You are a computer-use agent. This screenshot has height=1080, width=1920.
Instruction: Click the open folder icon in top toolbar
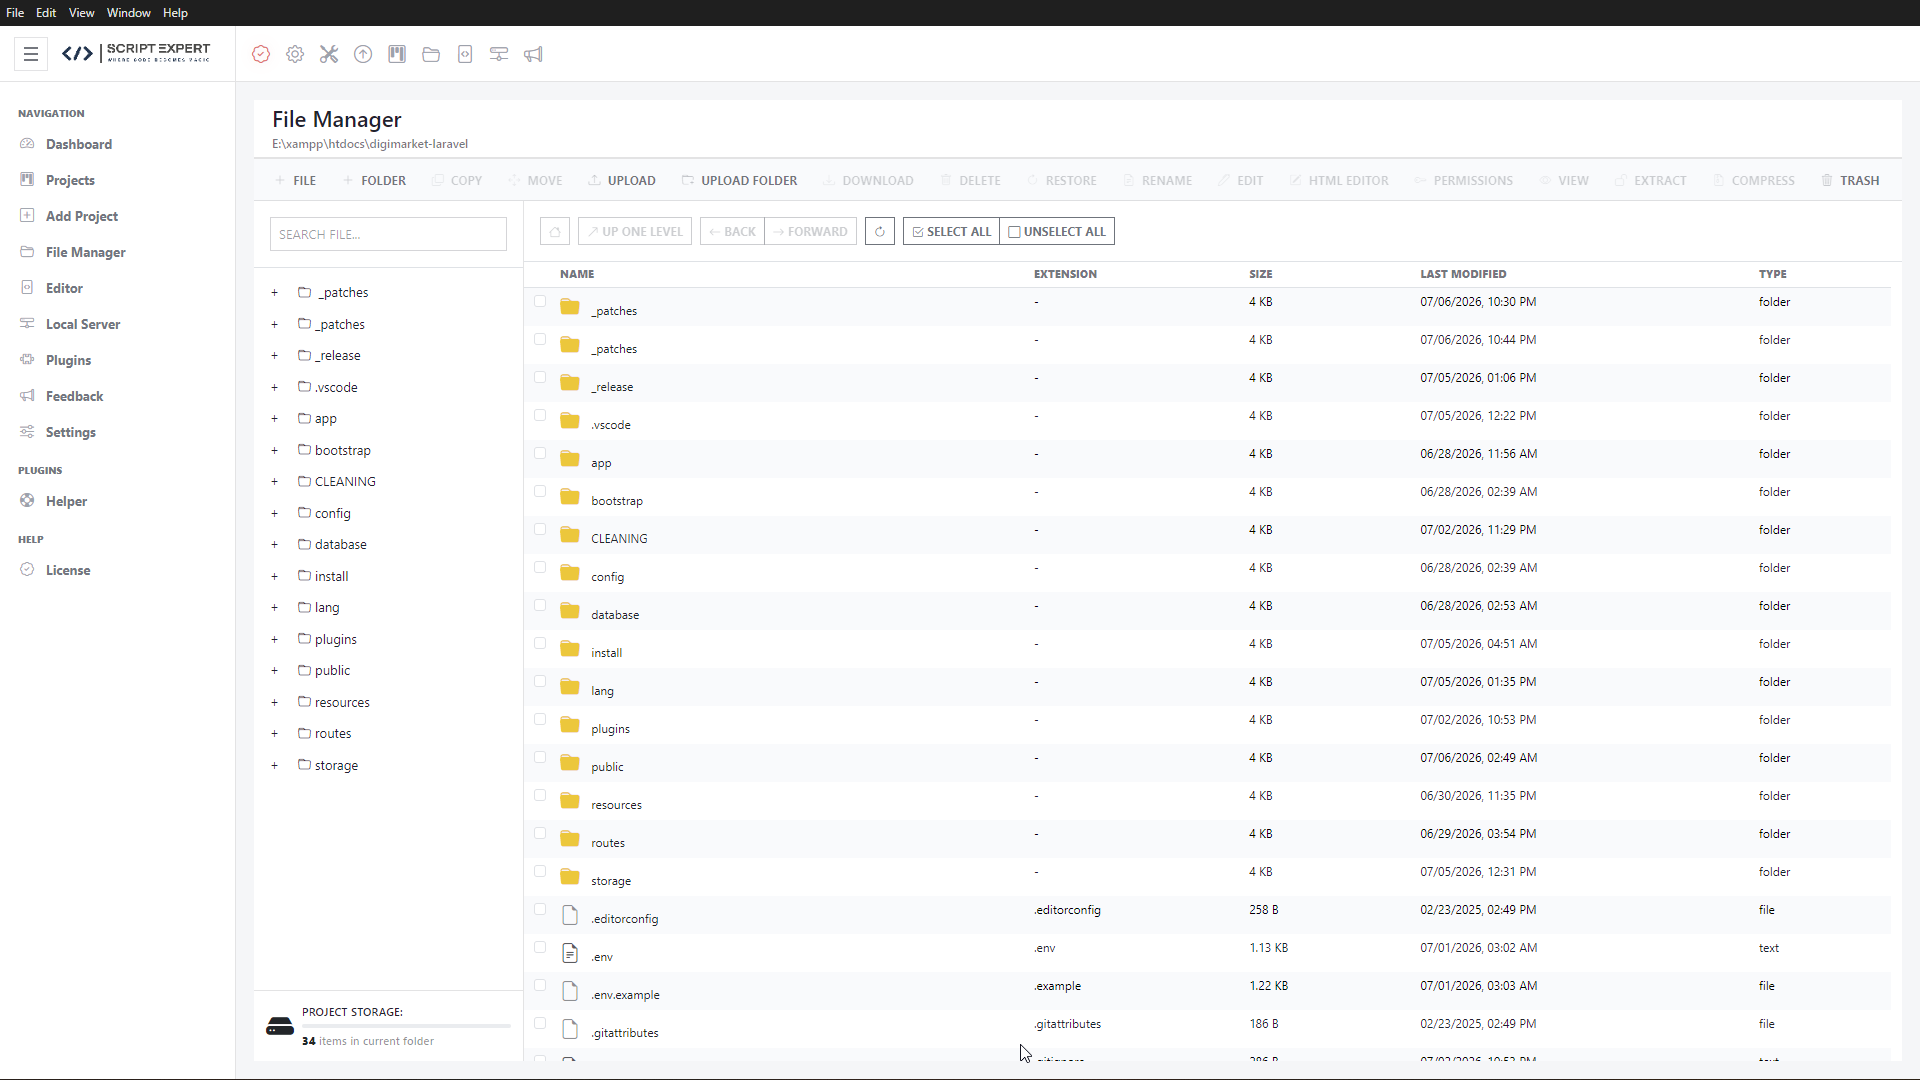431,54
